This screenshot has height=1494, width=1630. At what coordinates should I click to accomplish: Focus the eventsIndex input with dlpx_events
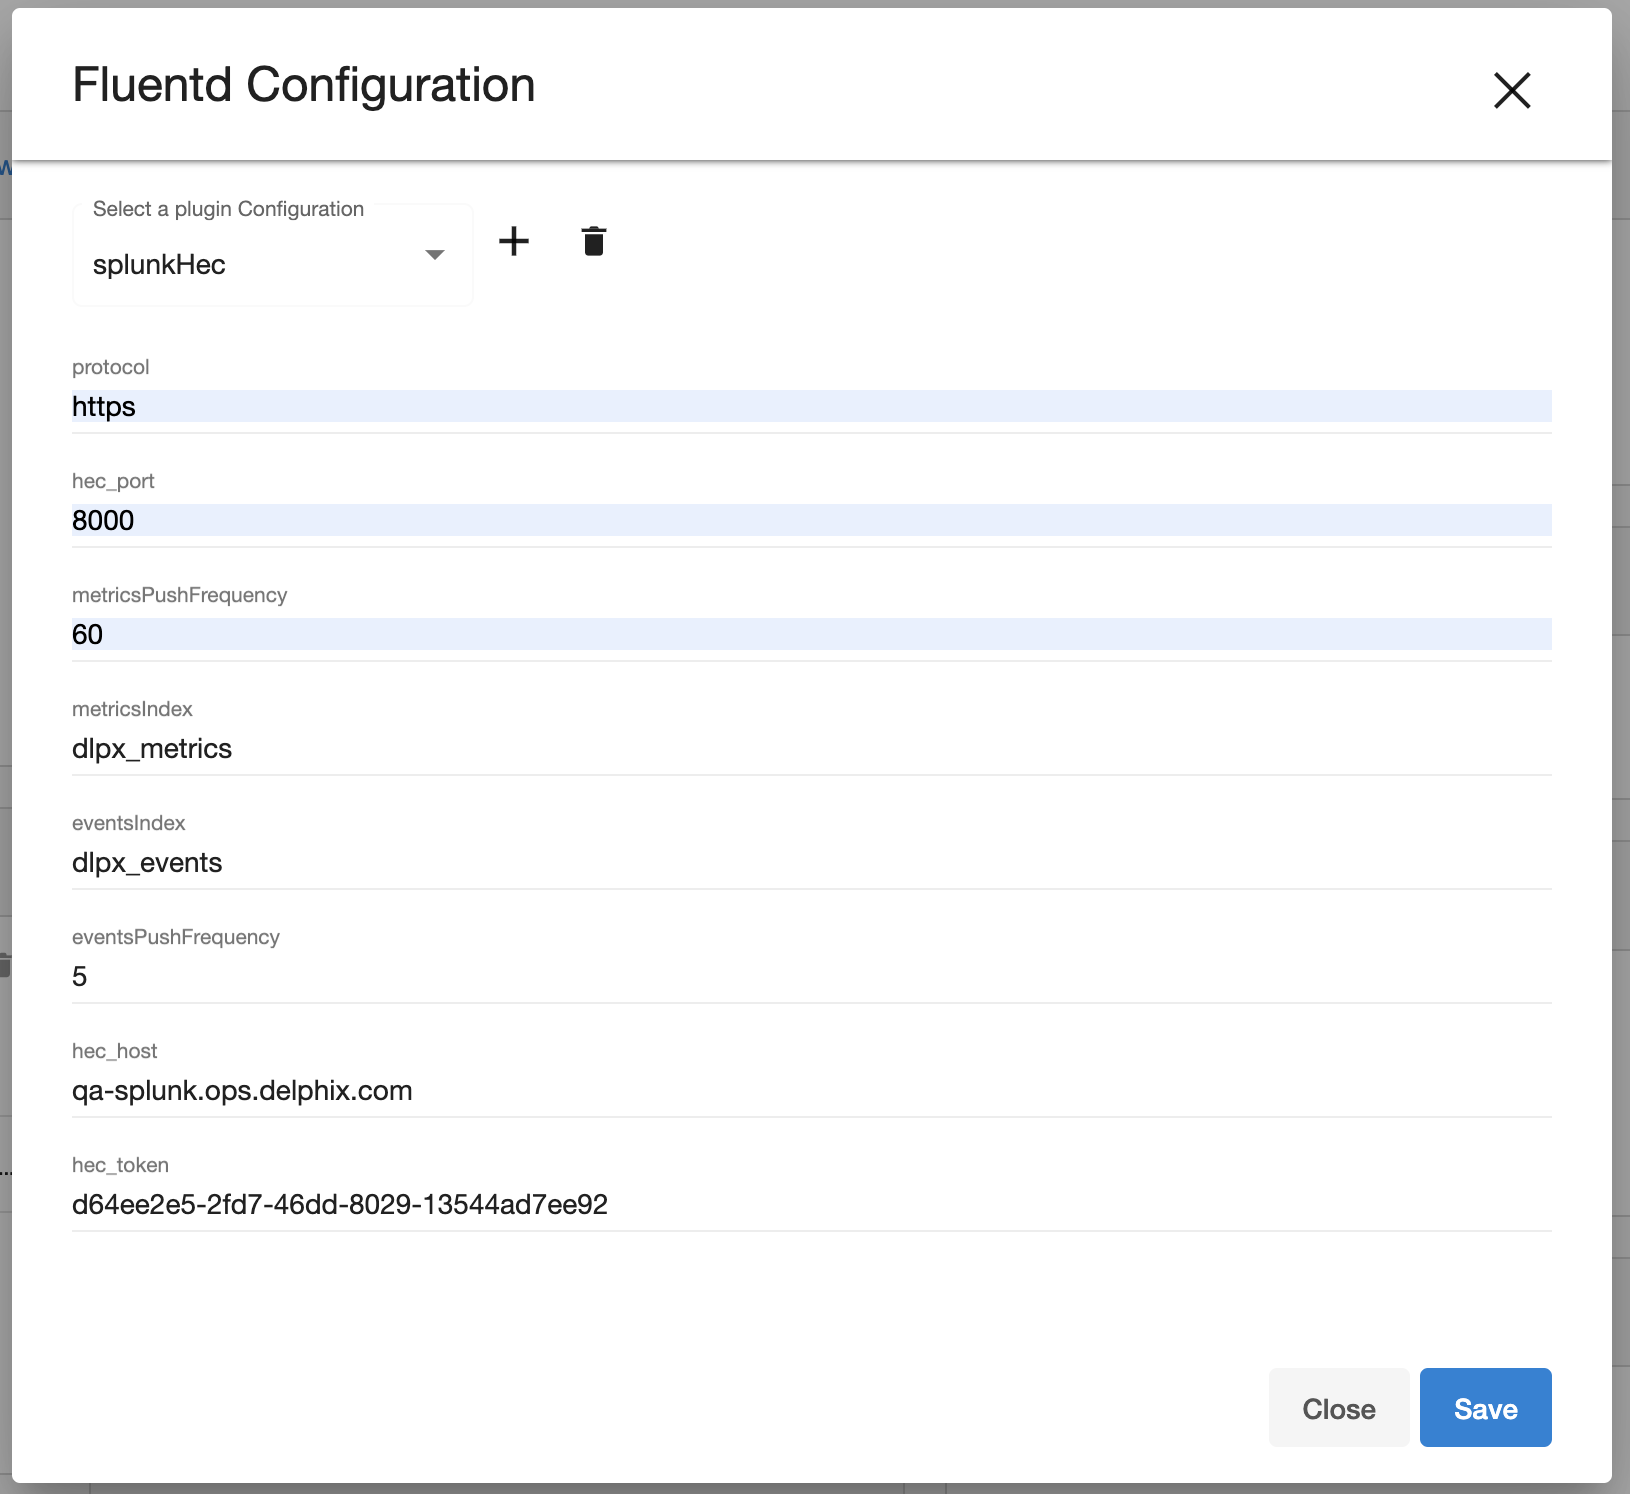click(x=810, y=862)
